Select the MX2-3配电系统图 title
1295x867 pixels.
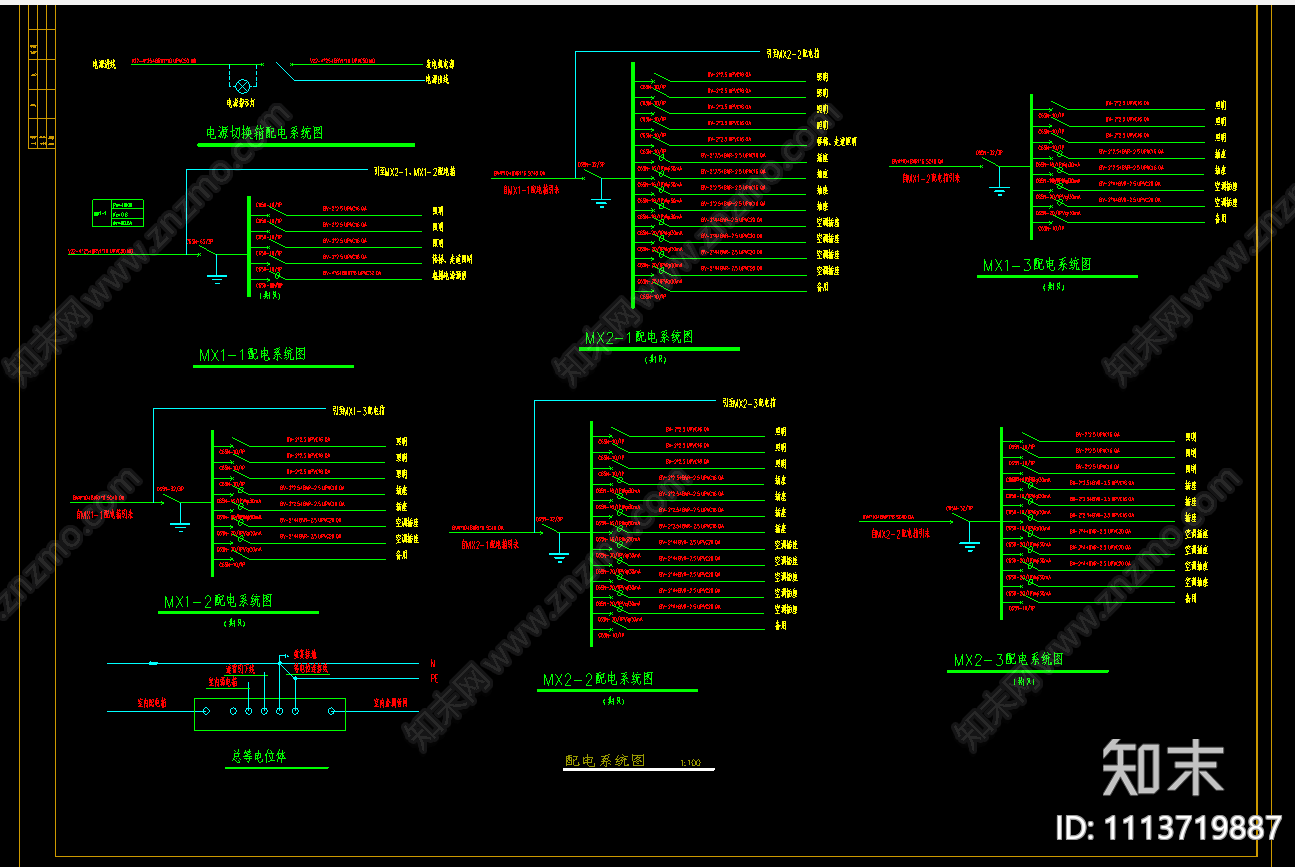tap(1008, 660)
